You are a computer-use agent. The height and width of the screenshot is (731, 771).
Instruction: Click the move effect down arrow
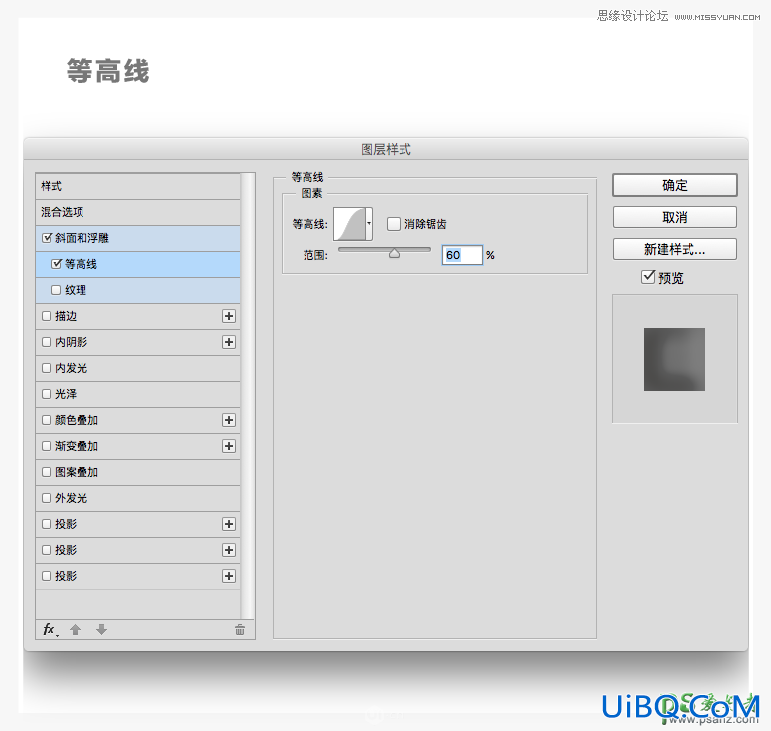pyautogui.click(x=101, y=630)
